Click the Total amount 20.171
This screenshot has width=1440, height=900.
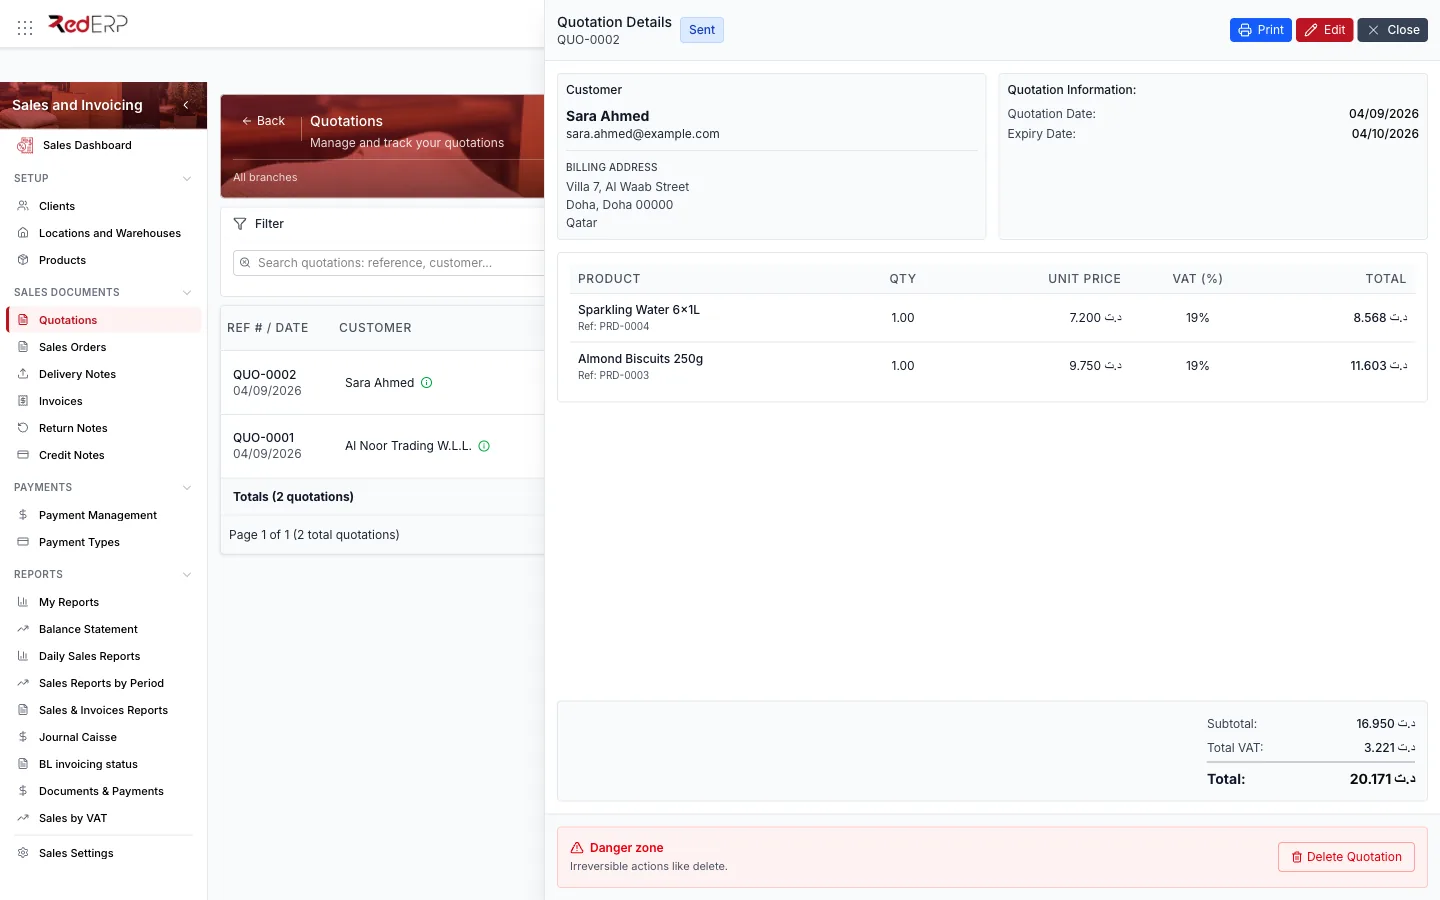(1382, 779)
